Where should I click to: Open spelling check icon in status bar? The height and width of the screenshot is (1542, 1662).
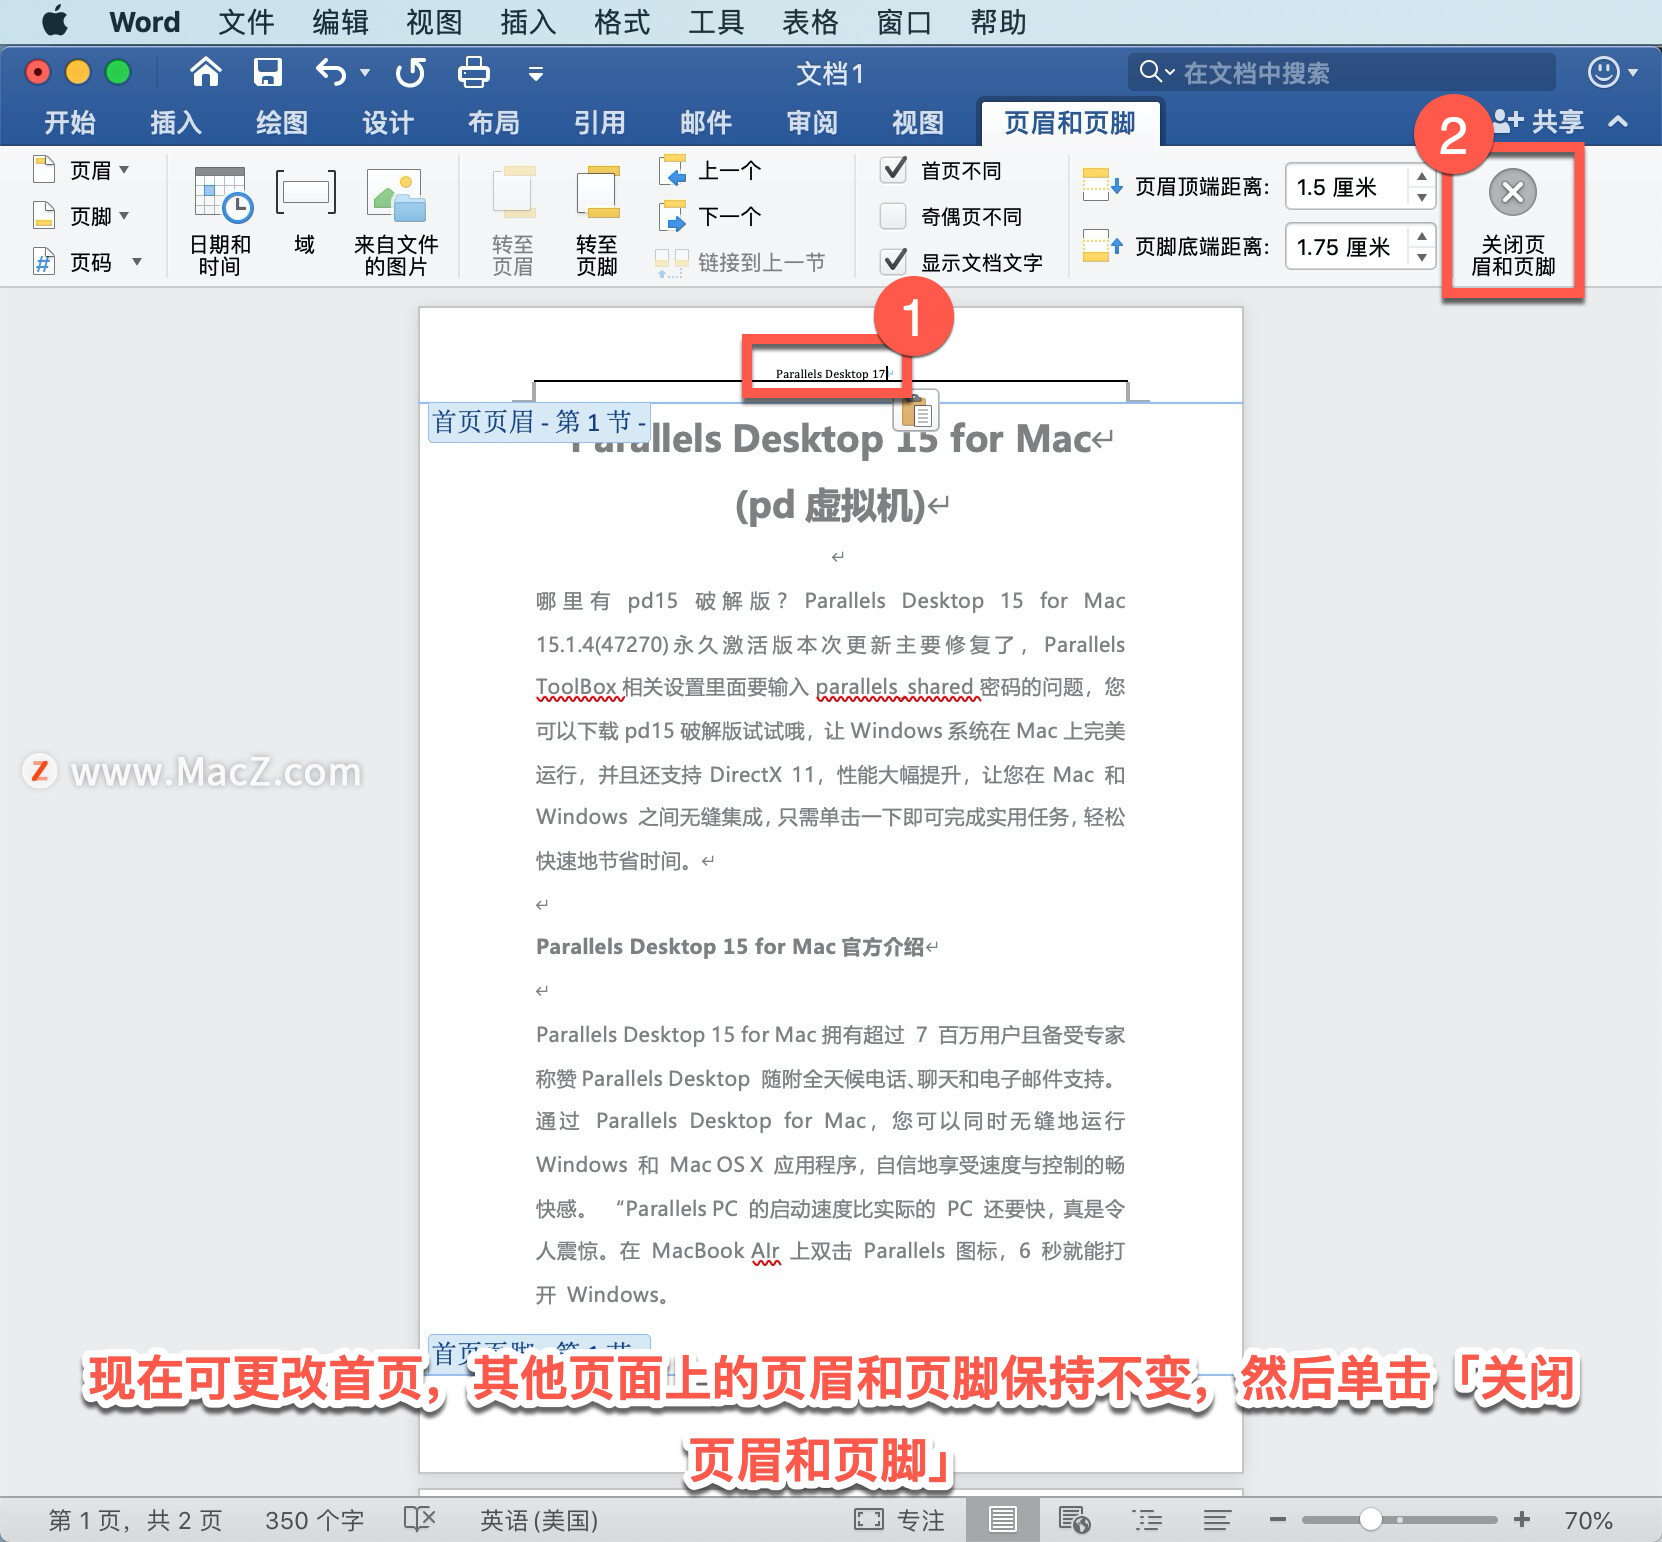419,1519
